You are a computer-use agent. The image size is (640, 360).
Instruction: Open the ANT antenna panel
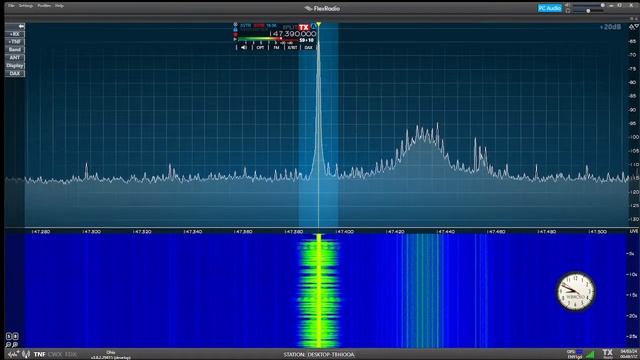[x=15, y=58]
